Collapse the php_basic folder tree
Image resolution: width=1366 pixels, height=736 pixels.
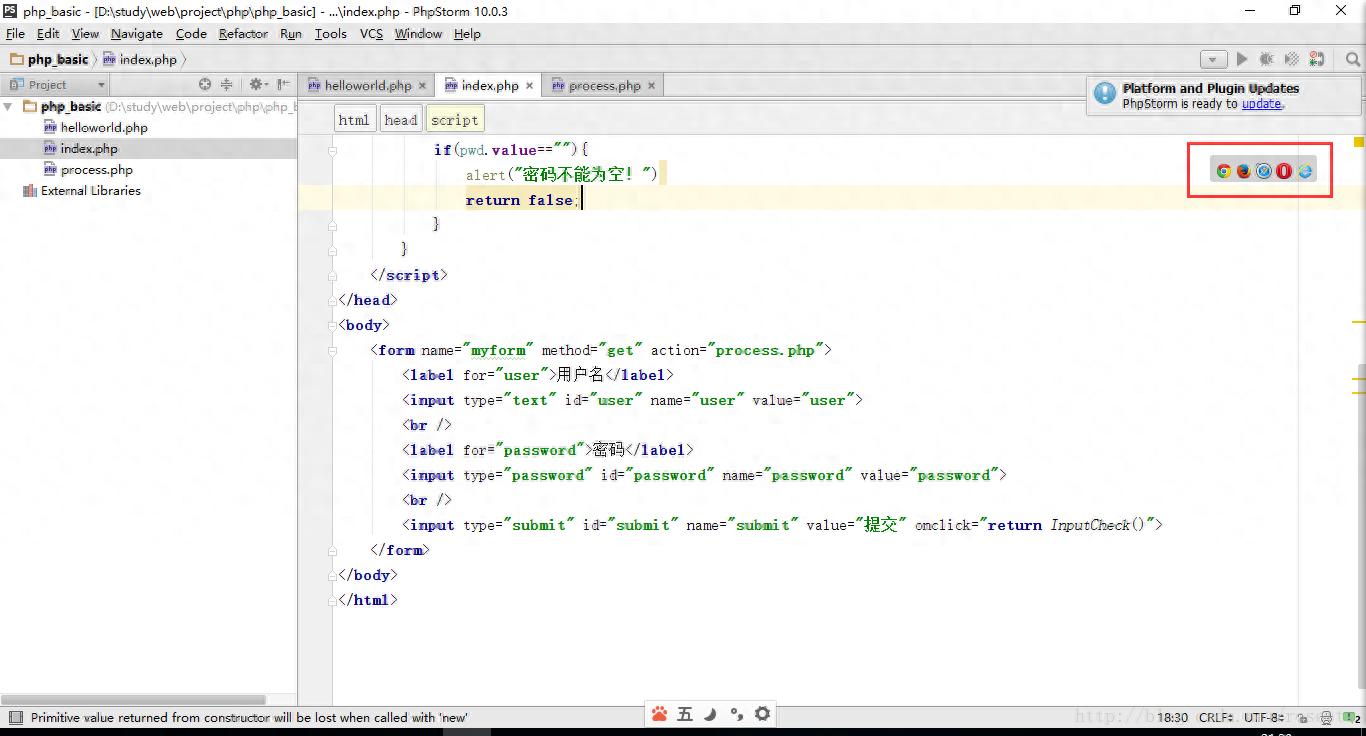pyautogui.click(x=9, y=107)
